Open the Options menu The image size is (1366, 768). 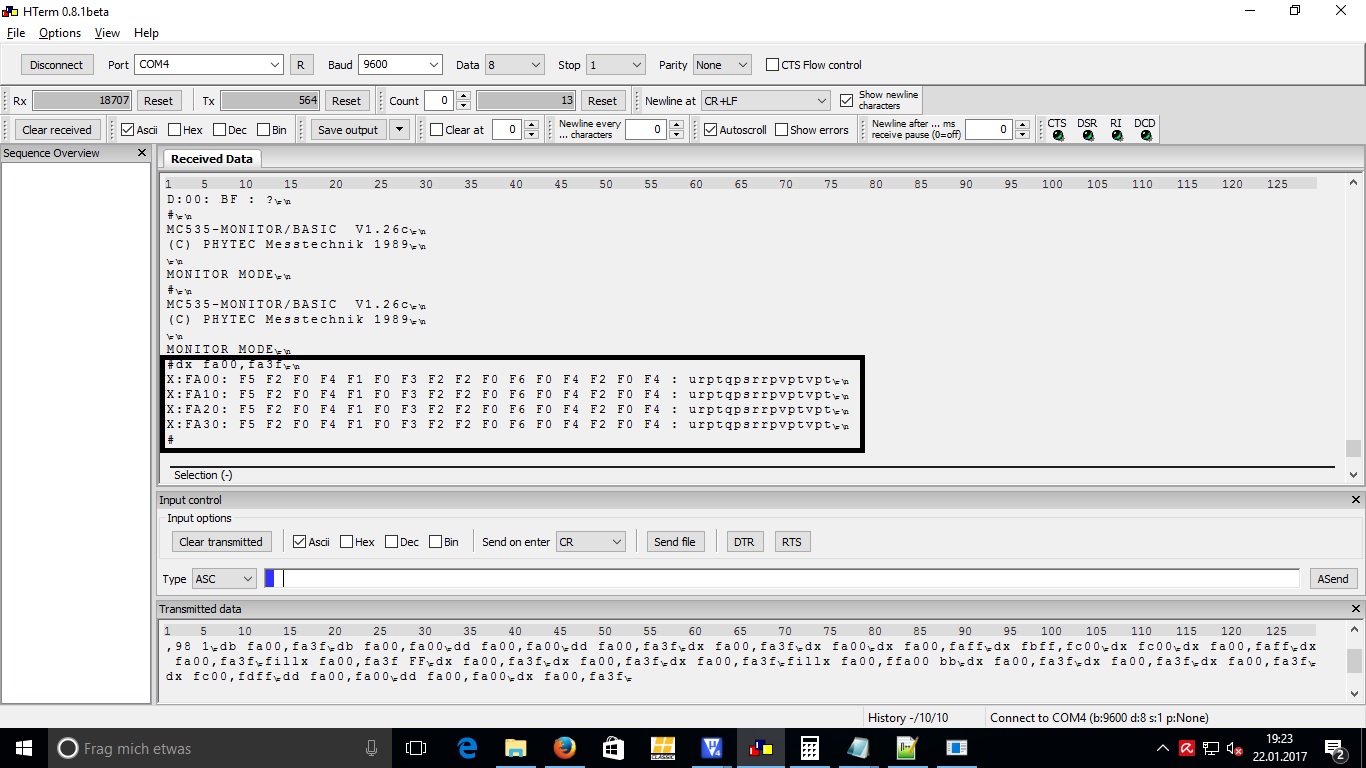tap(60, 33)
